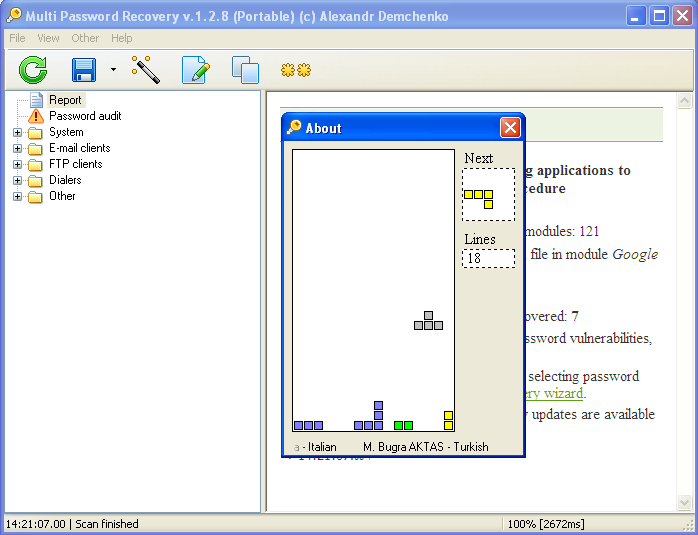Click the magic wand wizard icon
The image size is (698, 535).
[146, 69]
